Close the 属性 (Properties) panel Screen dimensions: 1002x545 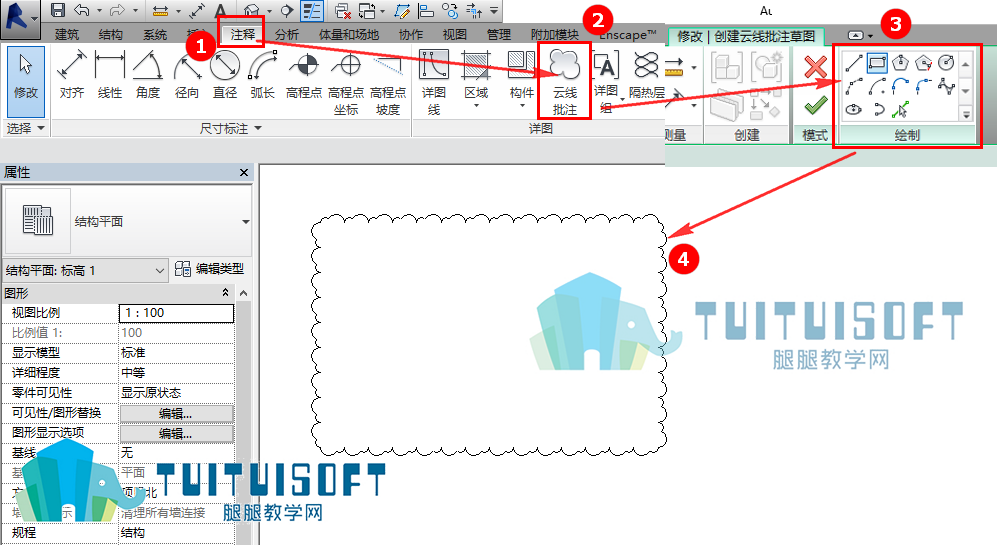(243, 173)
